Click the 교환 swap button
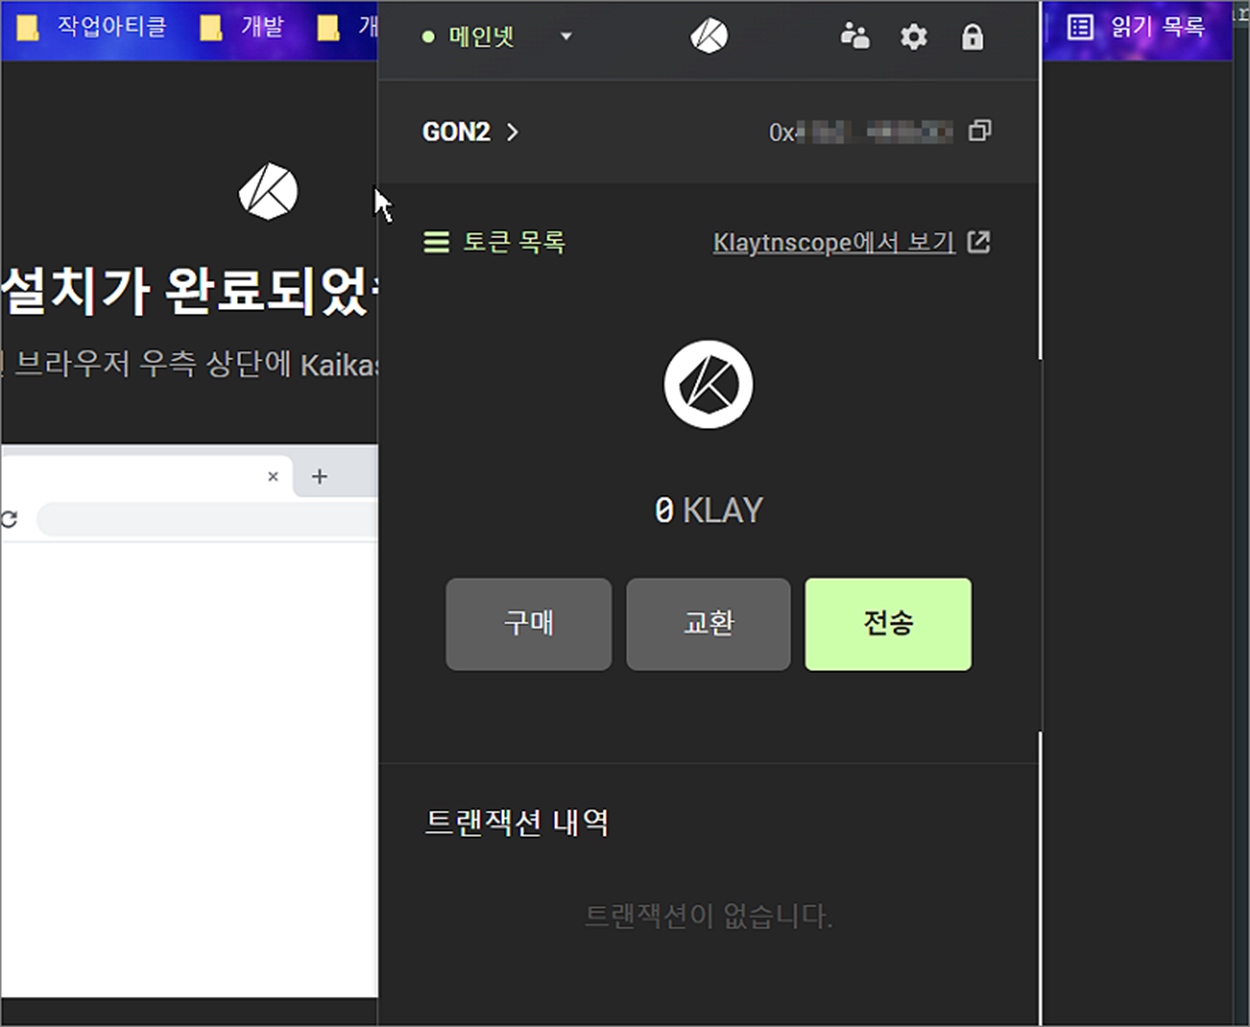 tap(709, 624)
